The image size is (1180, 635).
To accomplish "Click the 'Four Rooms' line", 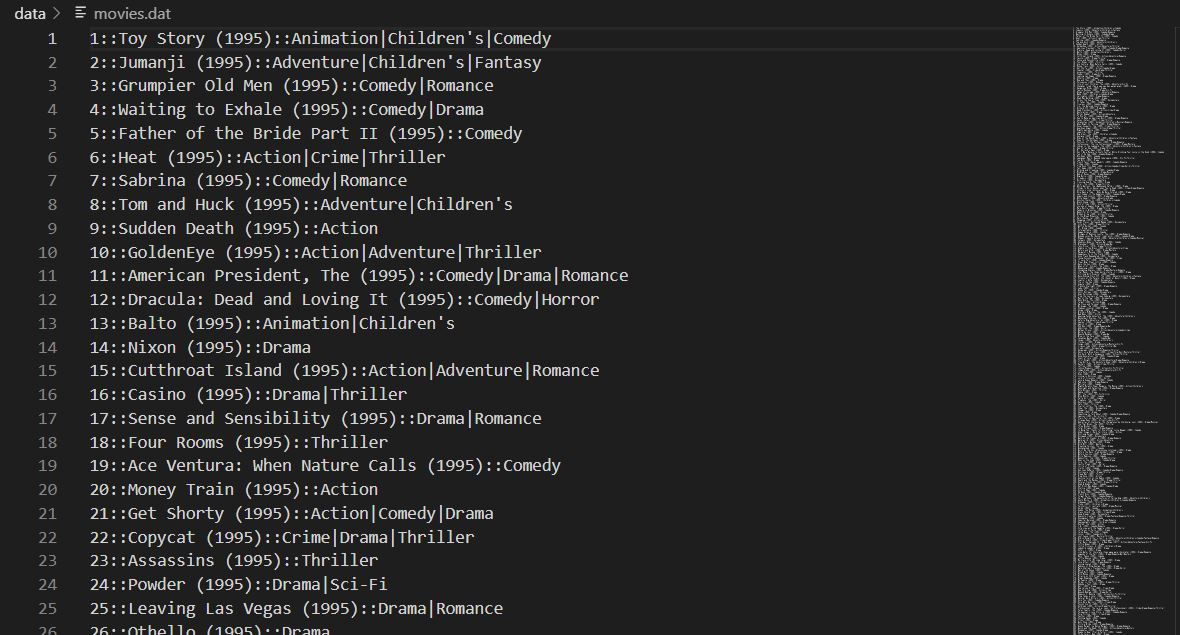I will tap(239, 442).
